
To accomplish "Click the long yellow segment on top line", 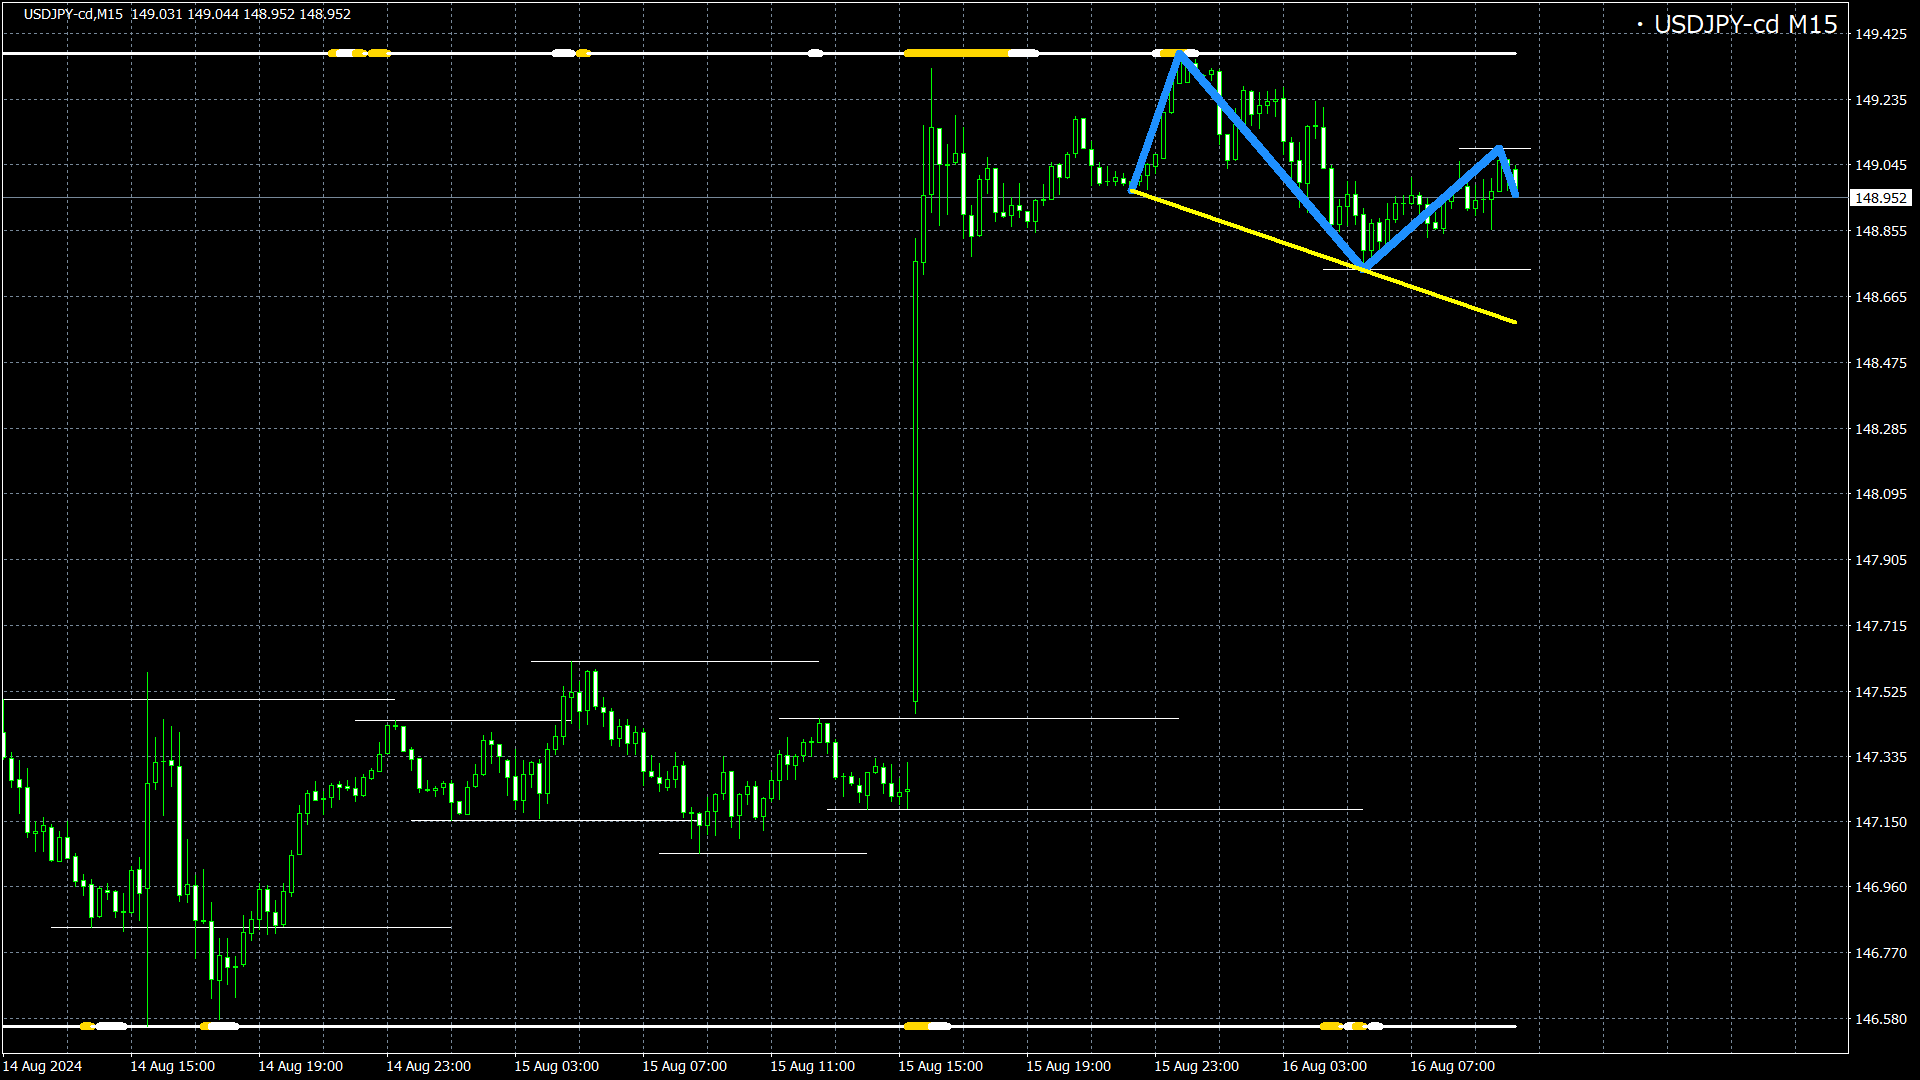I will tap(955, 53).
